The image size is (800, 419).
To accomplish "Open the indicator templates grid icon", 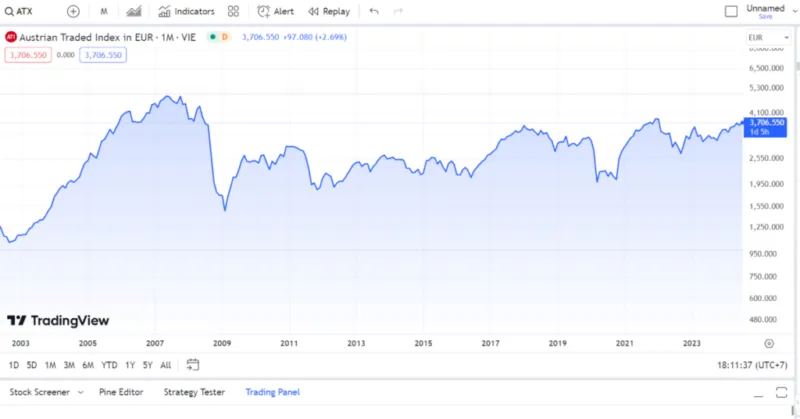I will pyautogui.click(x=233, y=11).
